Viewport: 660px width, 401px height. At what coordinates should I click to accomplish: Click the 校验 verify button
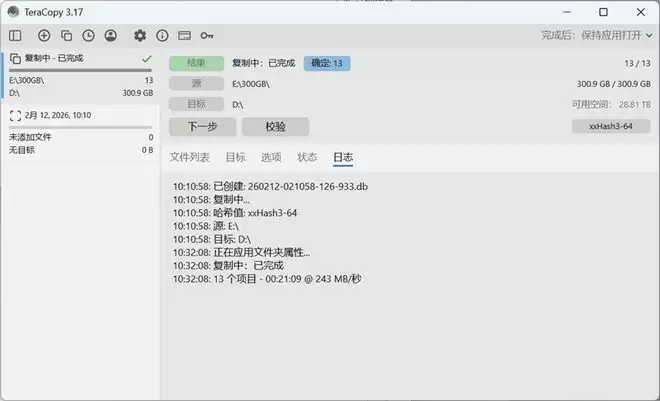tap(276, 127)
